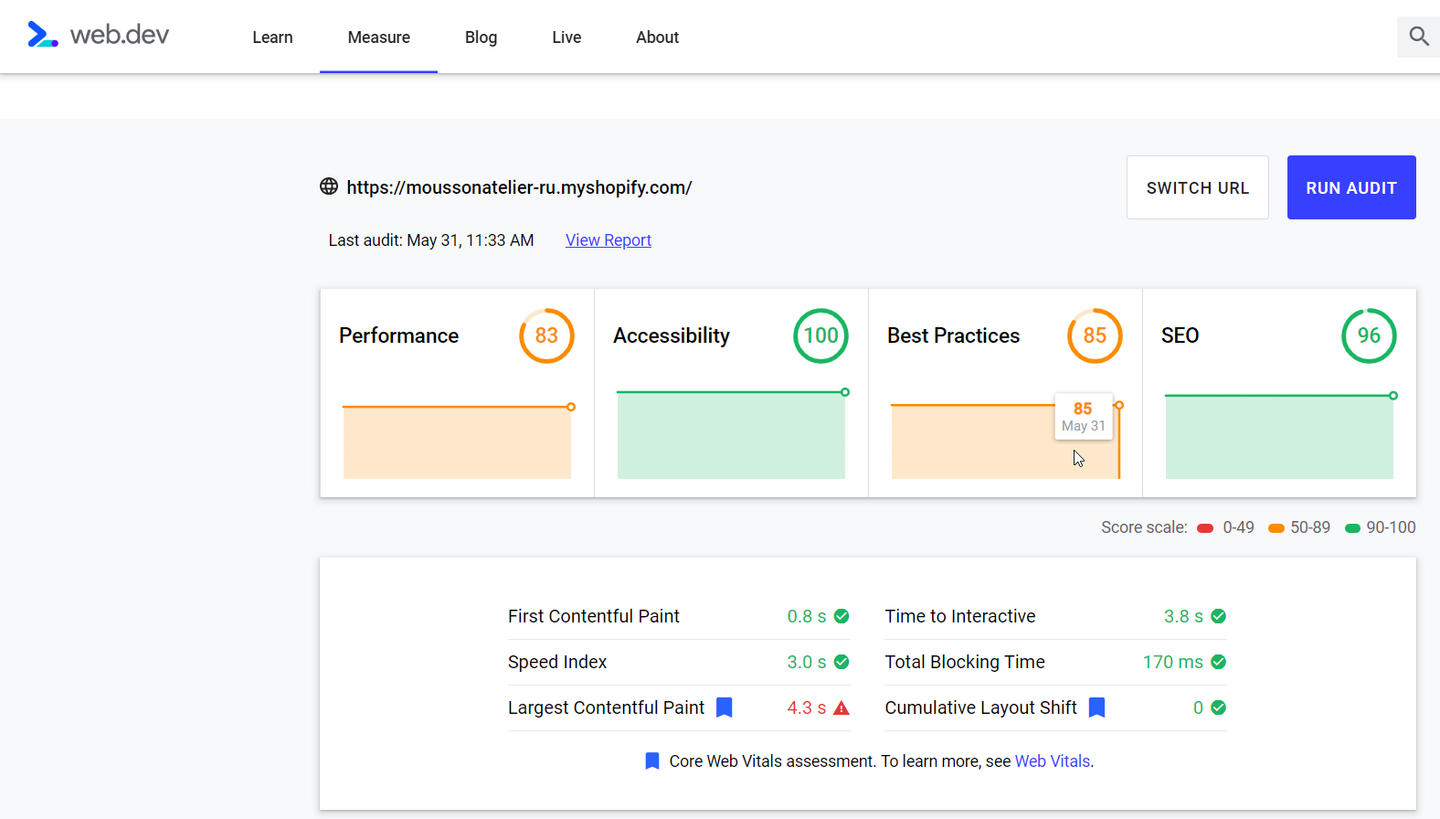Open the Live page
1440x819 pixels.
coord(566,37)
